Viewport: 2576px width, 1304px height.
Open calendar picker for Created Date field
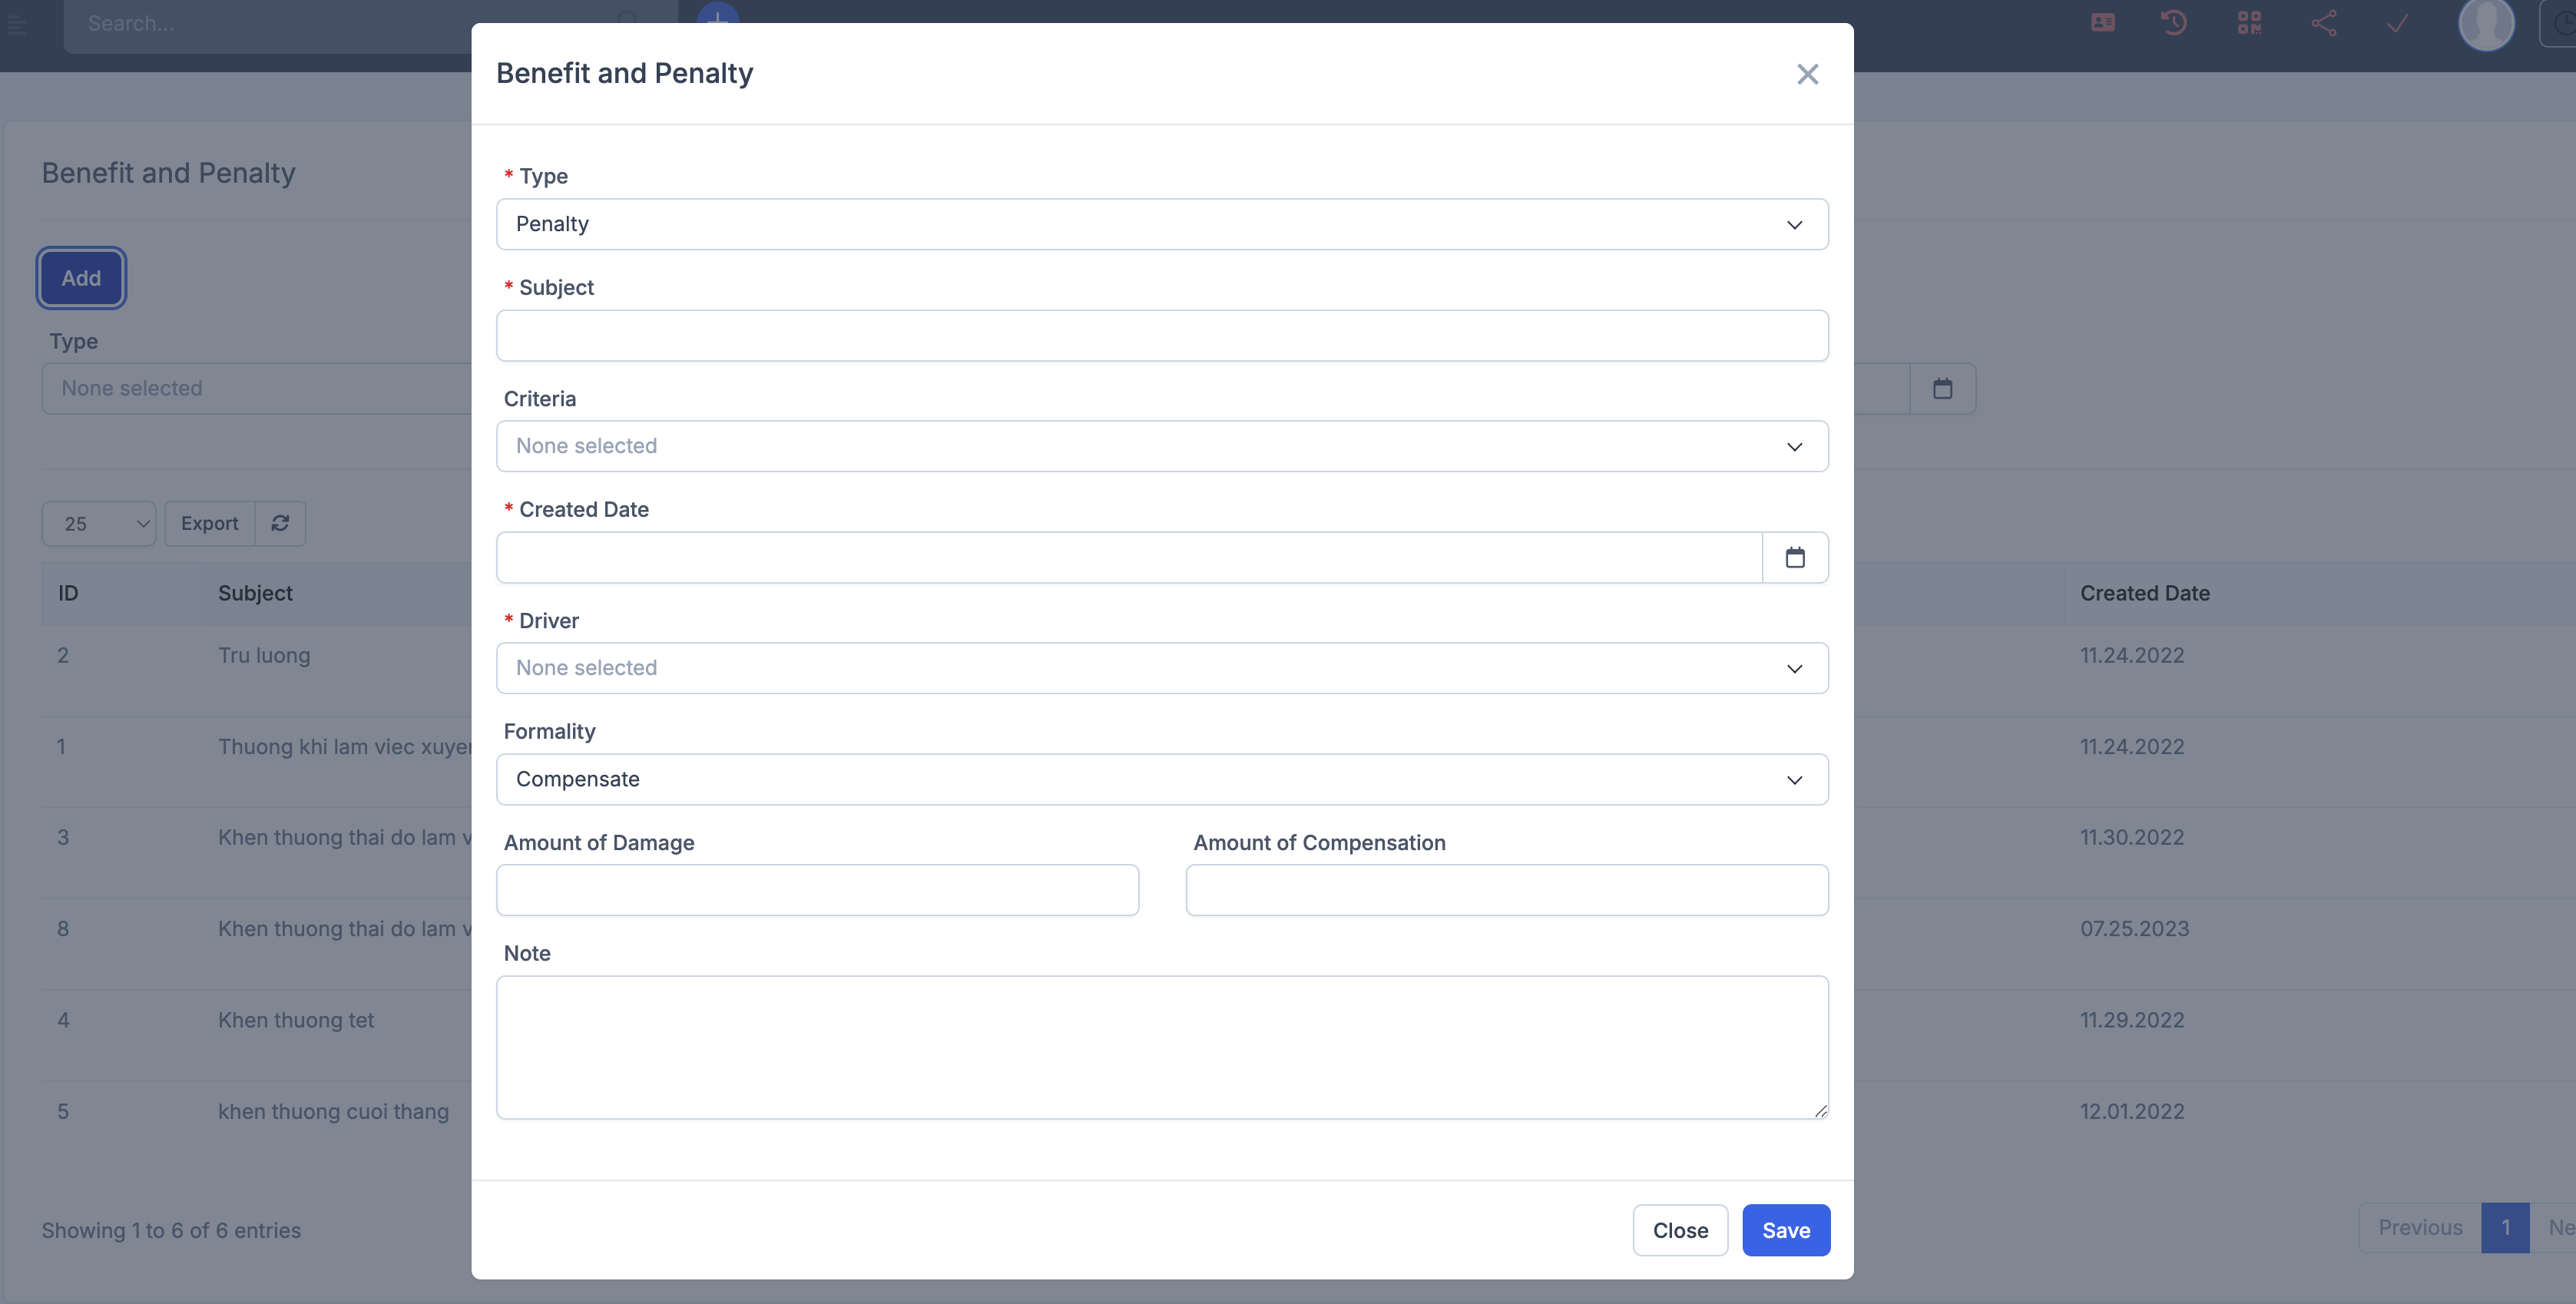[1794, 557]
